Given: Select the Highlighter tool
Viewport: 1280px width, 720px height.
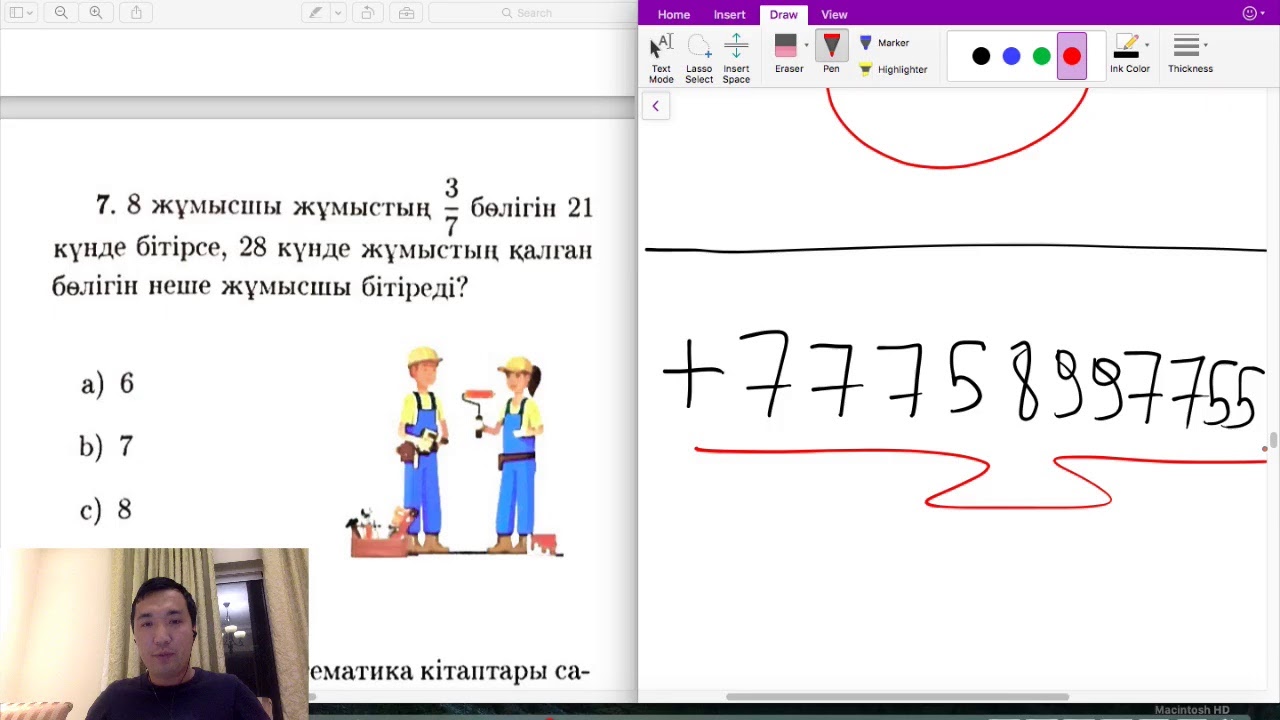Looking at the screenshot, I should tap(893, 69).
